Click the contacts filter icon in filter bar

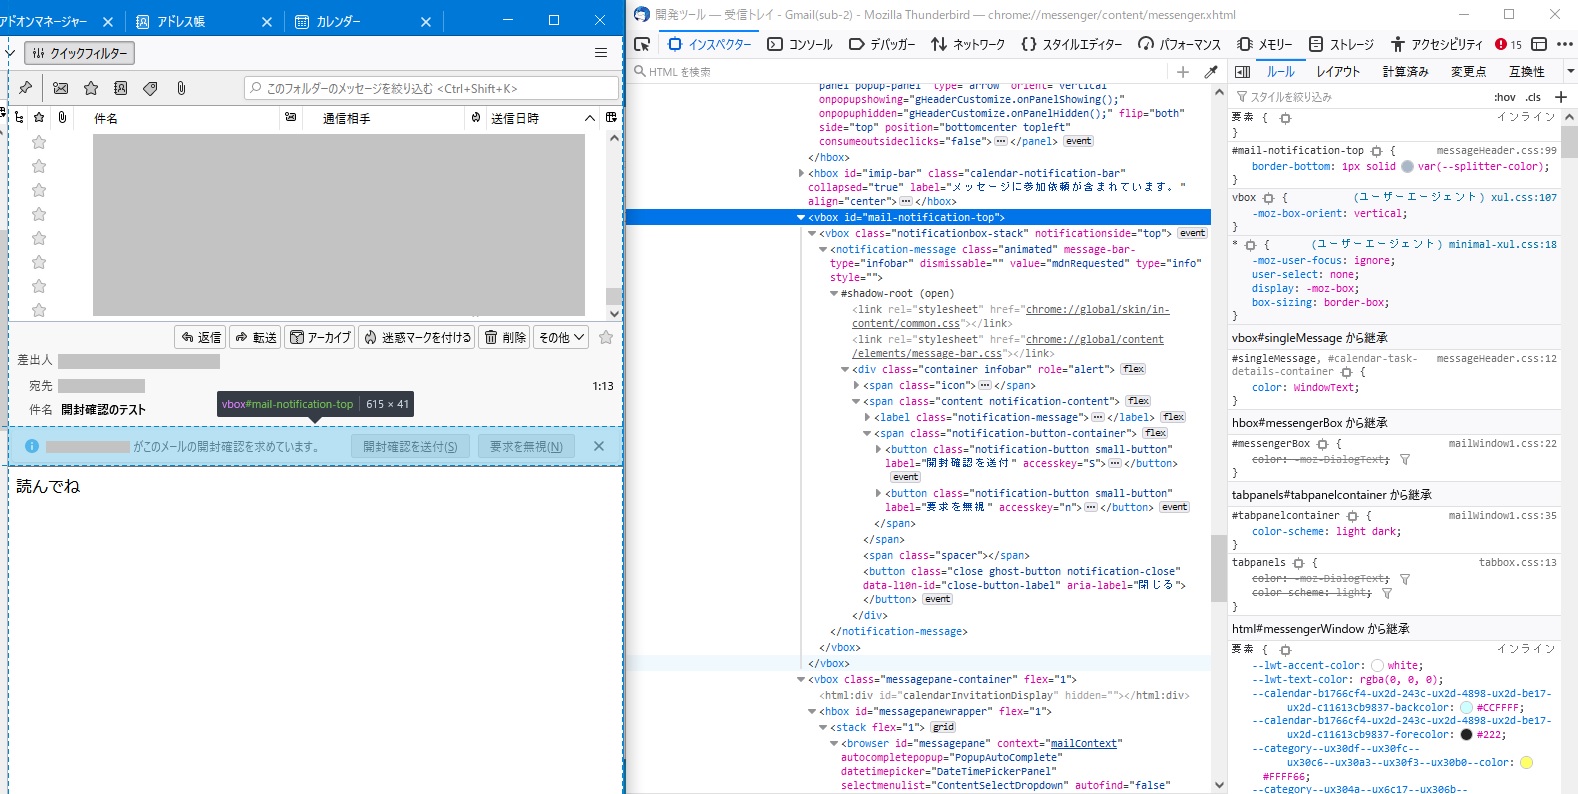click(x=120, y=88)
